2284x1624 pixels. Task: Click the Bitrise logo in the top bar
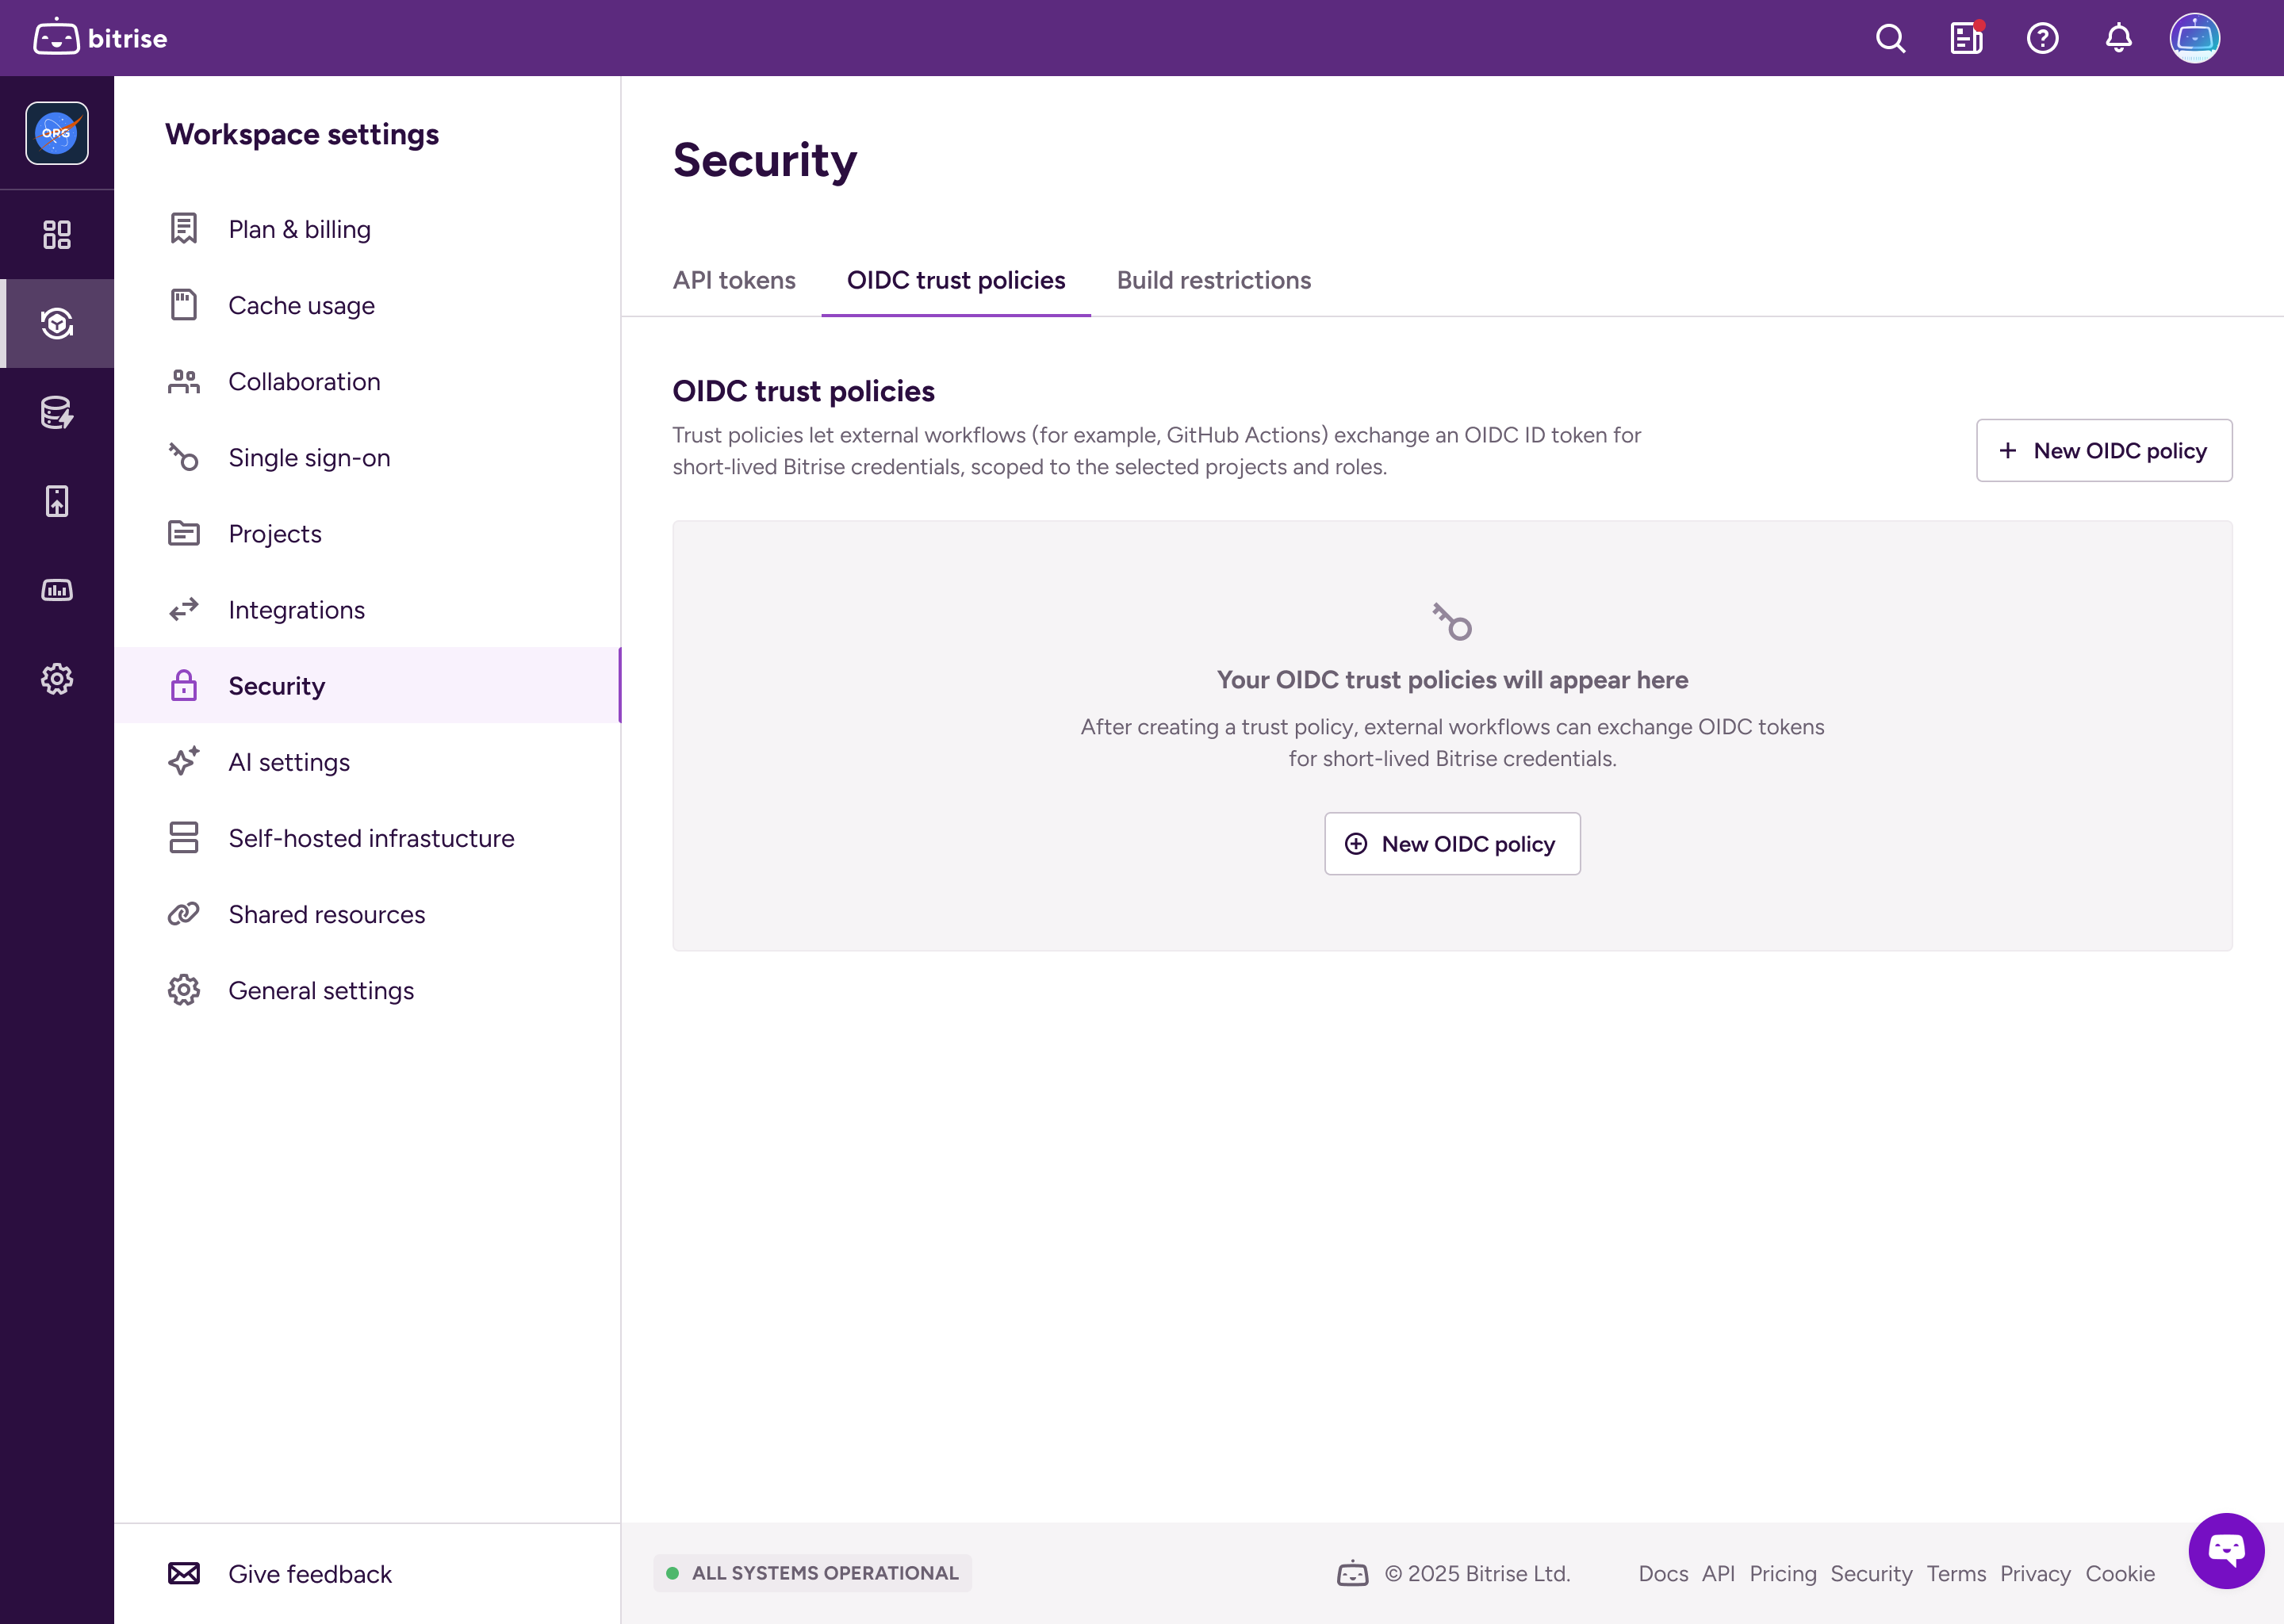point(99,38)
